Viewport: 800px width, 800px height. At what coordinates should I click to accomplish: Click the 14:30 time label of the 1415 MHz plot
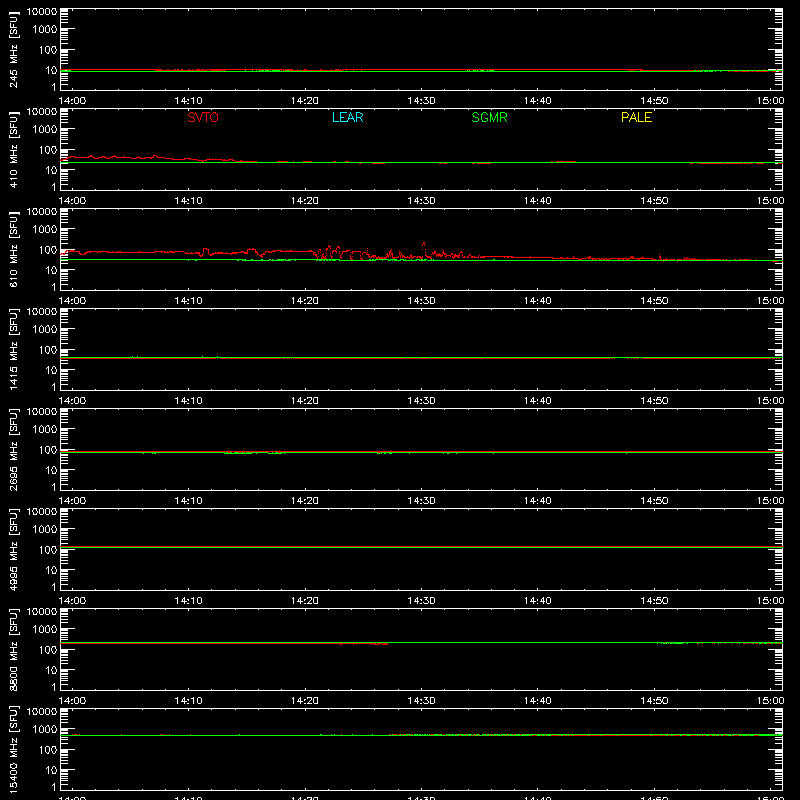pyautogui.click(x=421, y=401)
